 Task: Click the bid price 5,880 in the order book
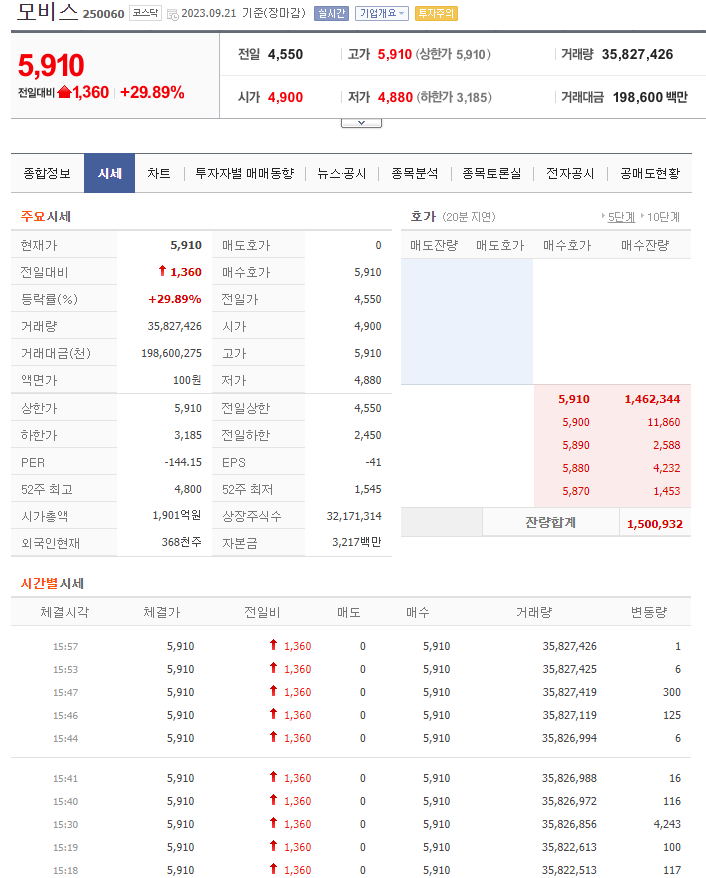point(576,469)
